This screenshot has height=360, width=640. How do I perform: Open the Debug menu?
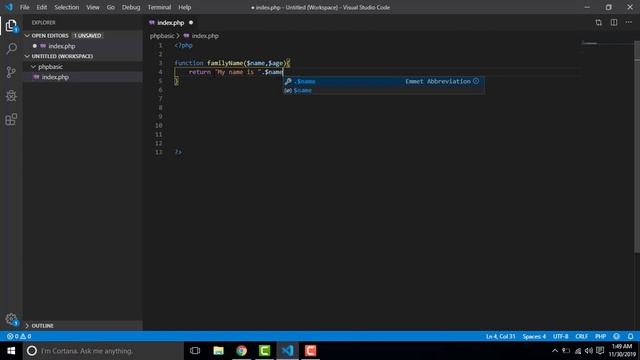click(131, 7)
